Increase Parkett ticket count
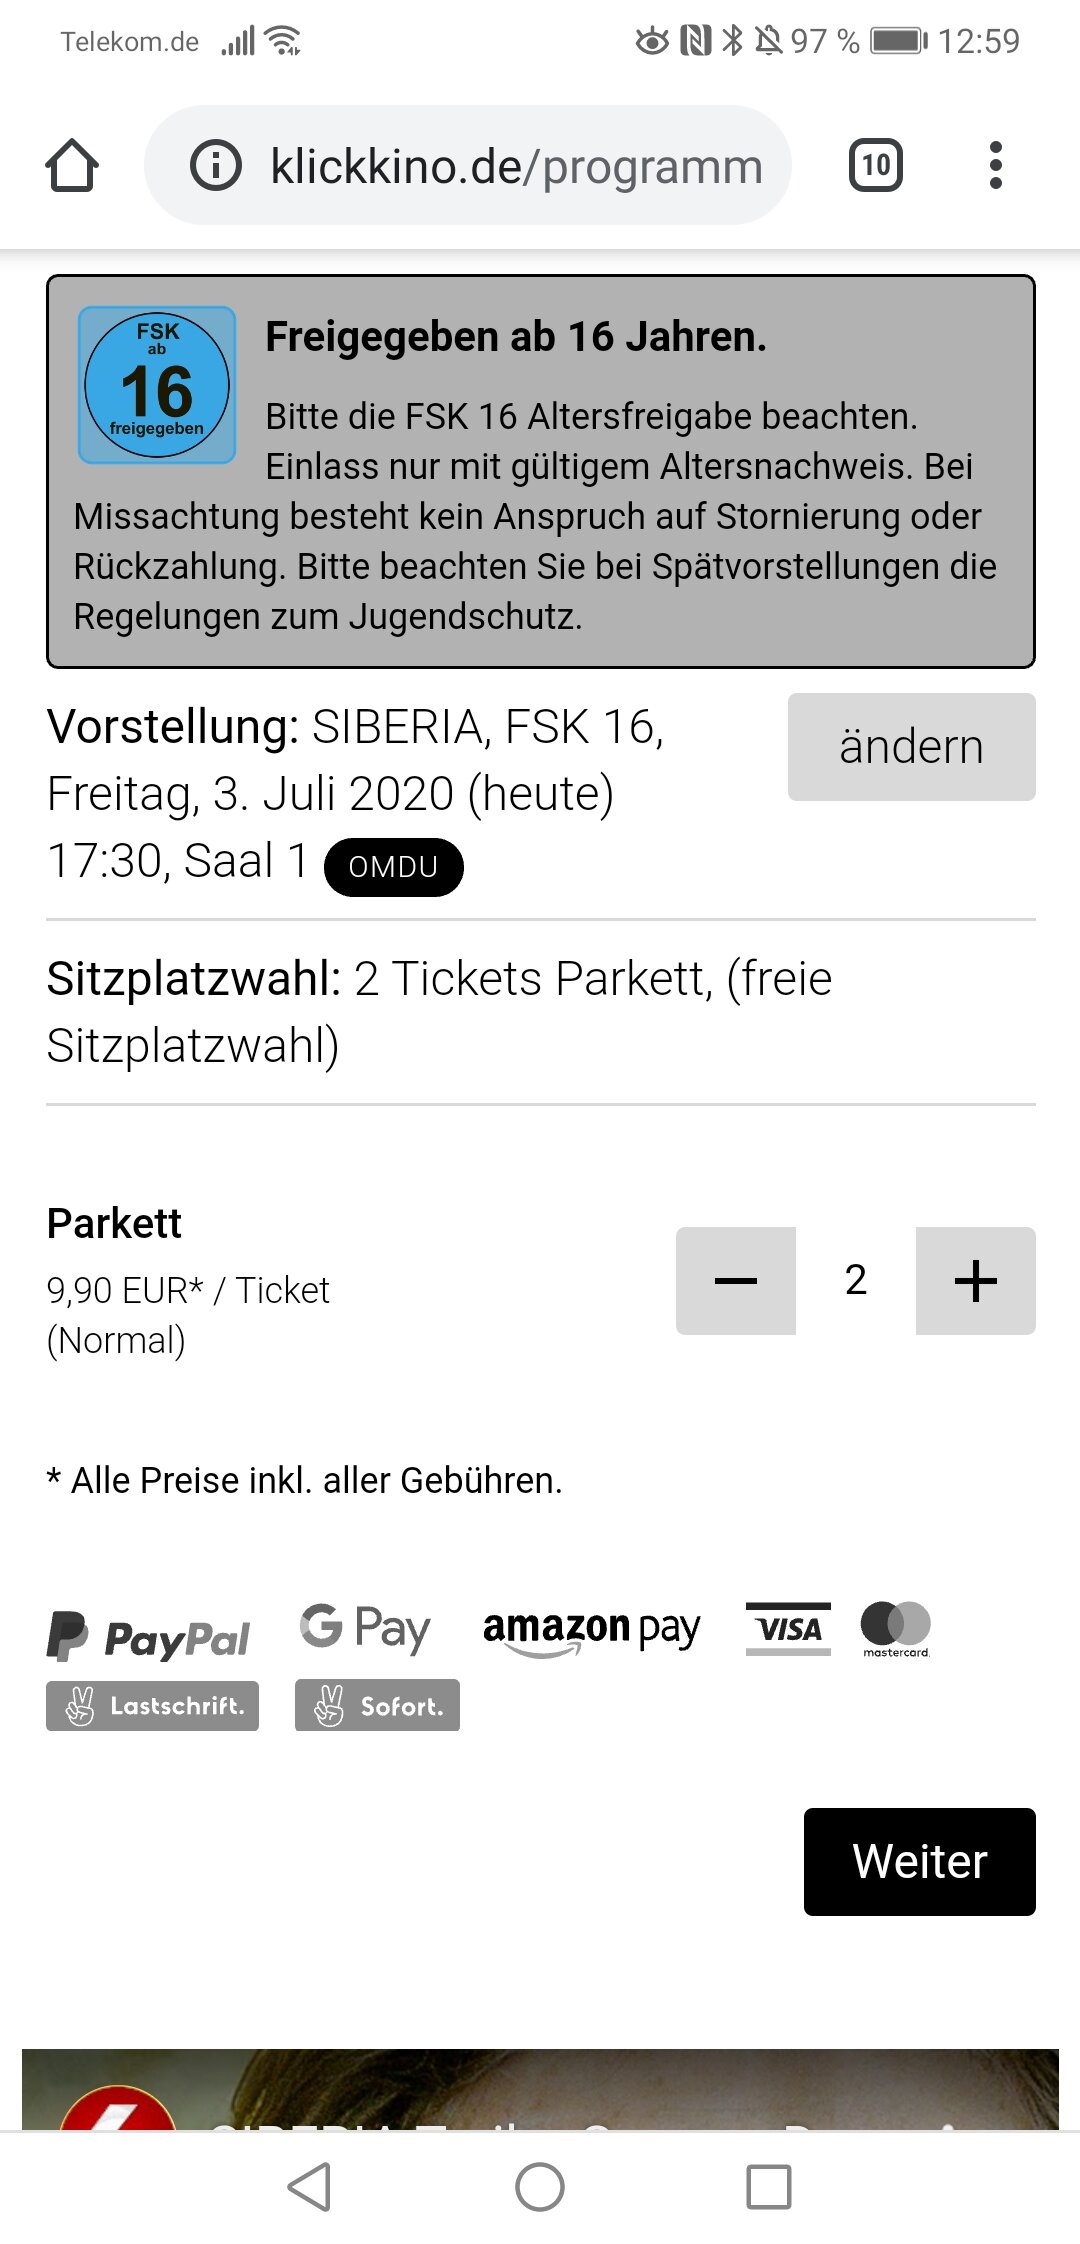Screen dimensions: 1080x2244 975,1281
